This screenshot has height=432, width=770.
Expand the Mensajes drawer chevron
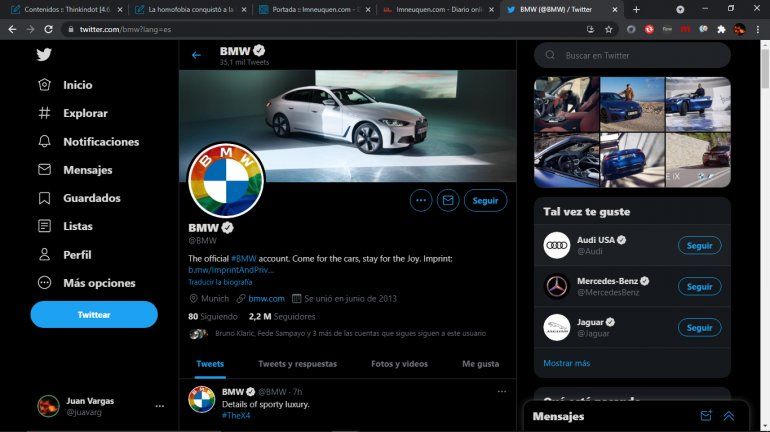click(729, 416)
